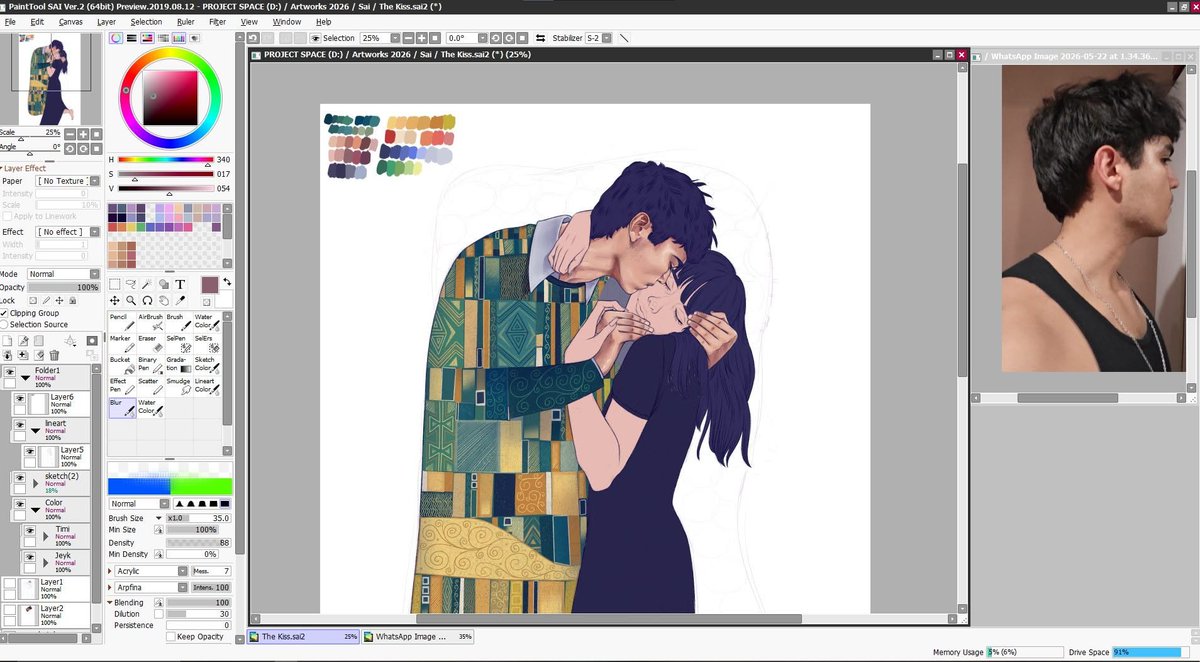The height and width of the screenshot is (662, 1200).
Task: Enable the Keep Opacity checkbox
Action: [171, 637]
